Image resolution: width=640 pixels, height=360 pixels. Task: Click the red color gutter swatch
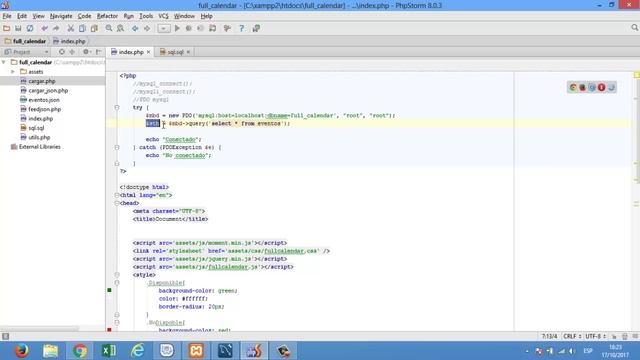[109, 329]
